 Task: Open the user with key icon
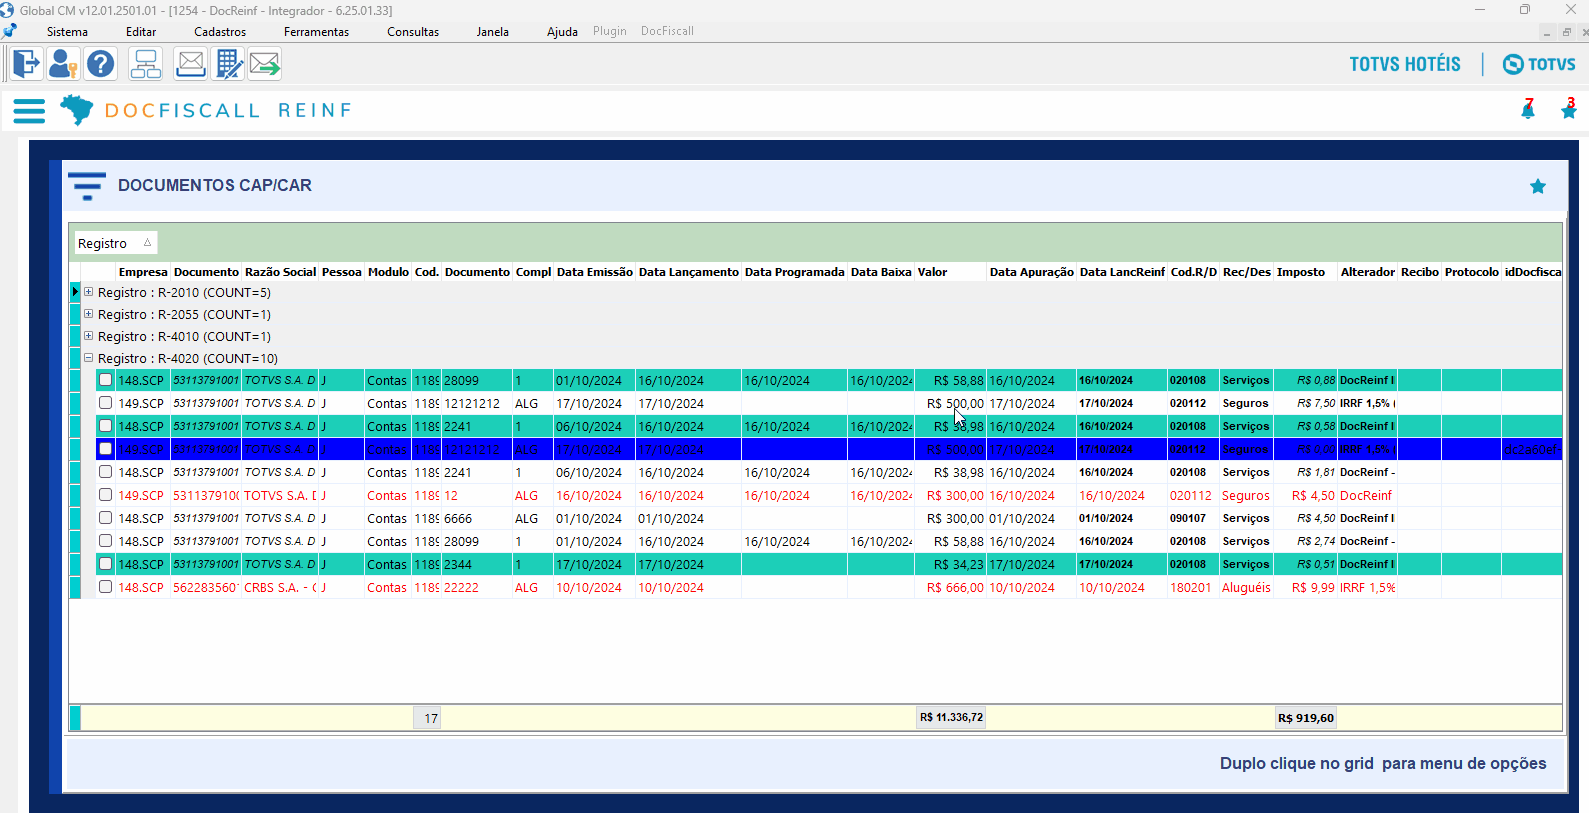point(63,64)
